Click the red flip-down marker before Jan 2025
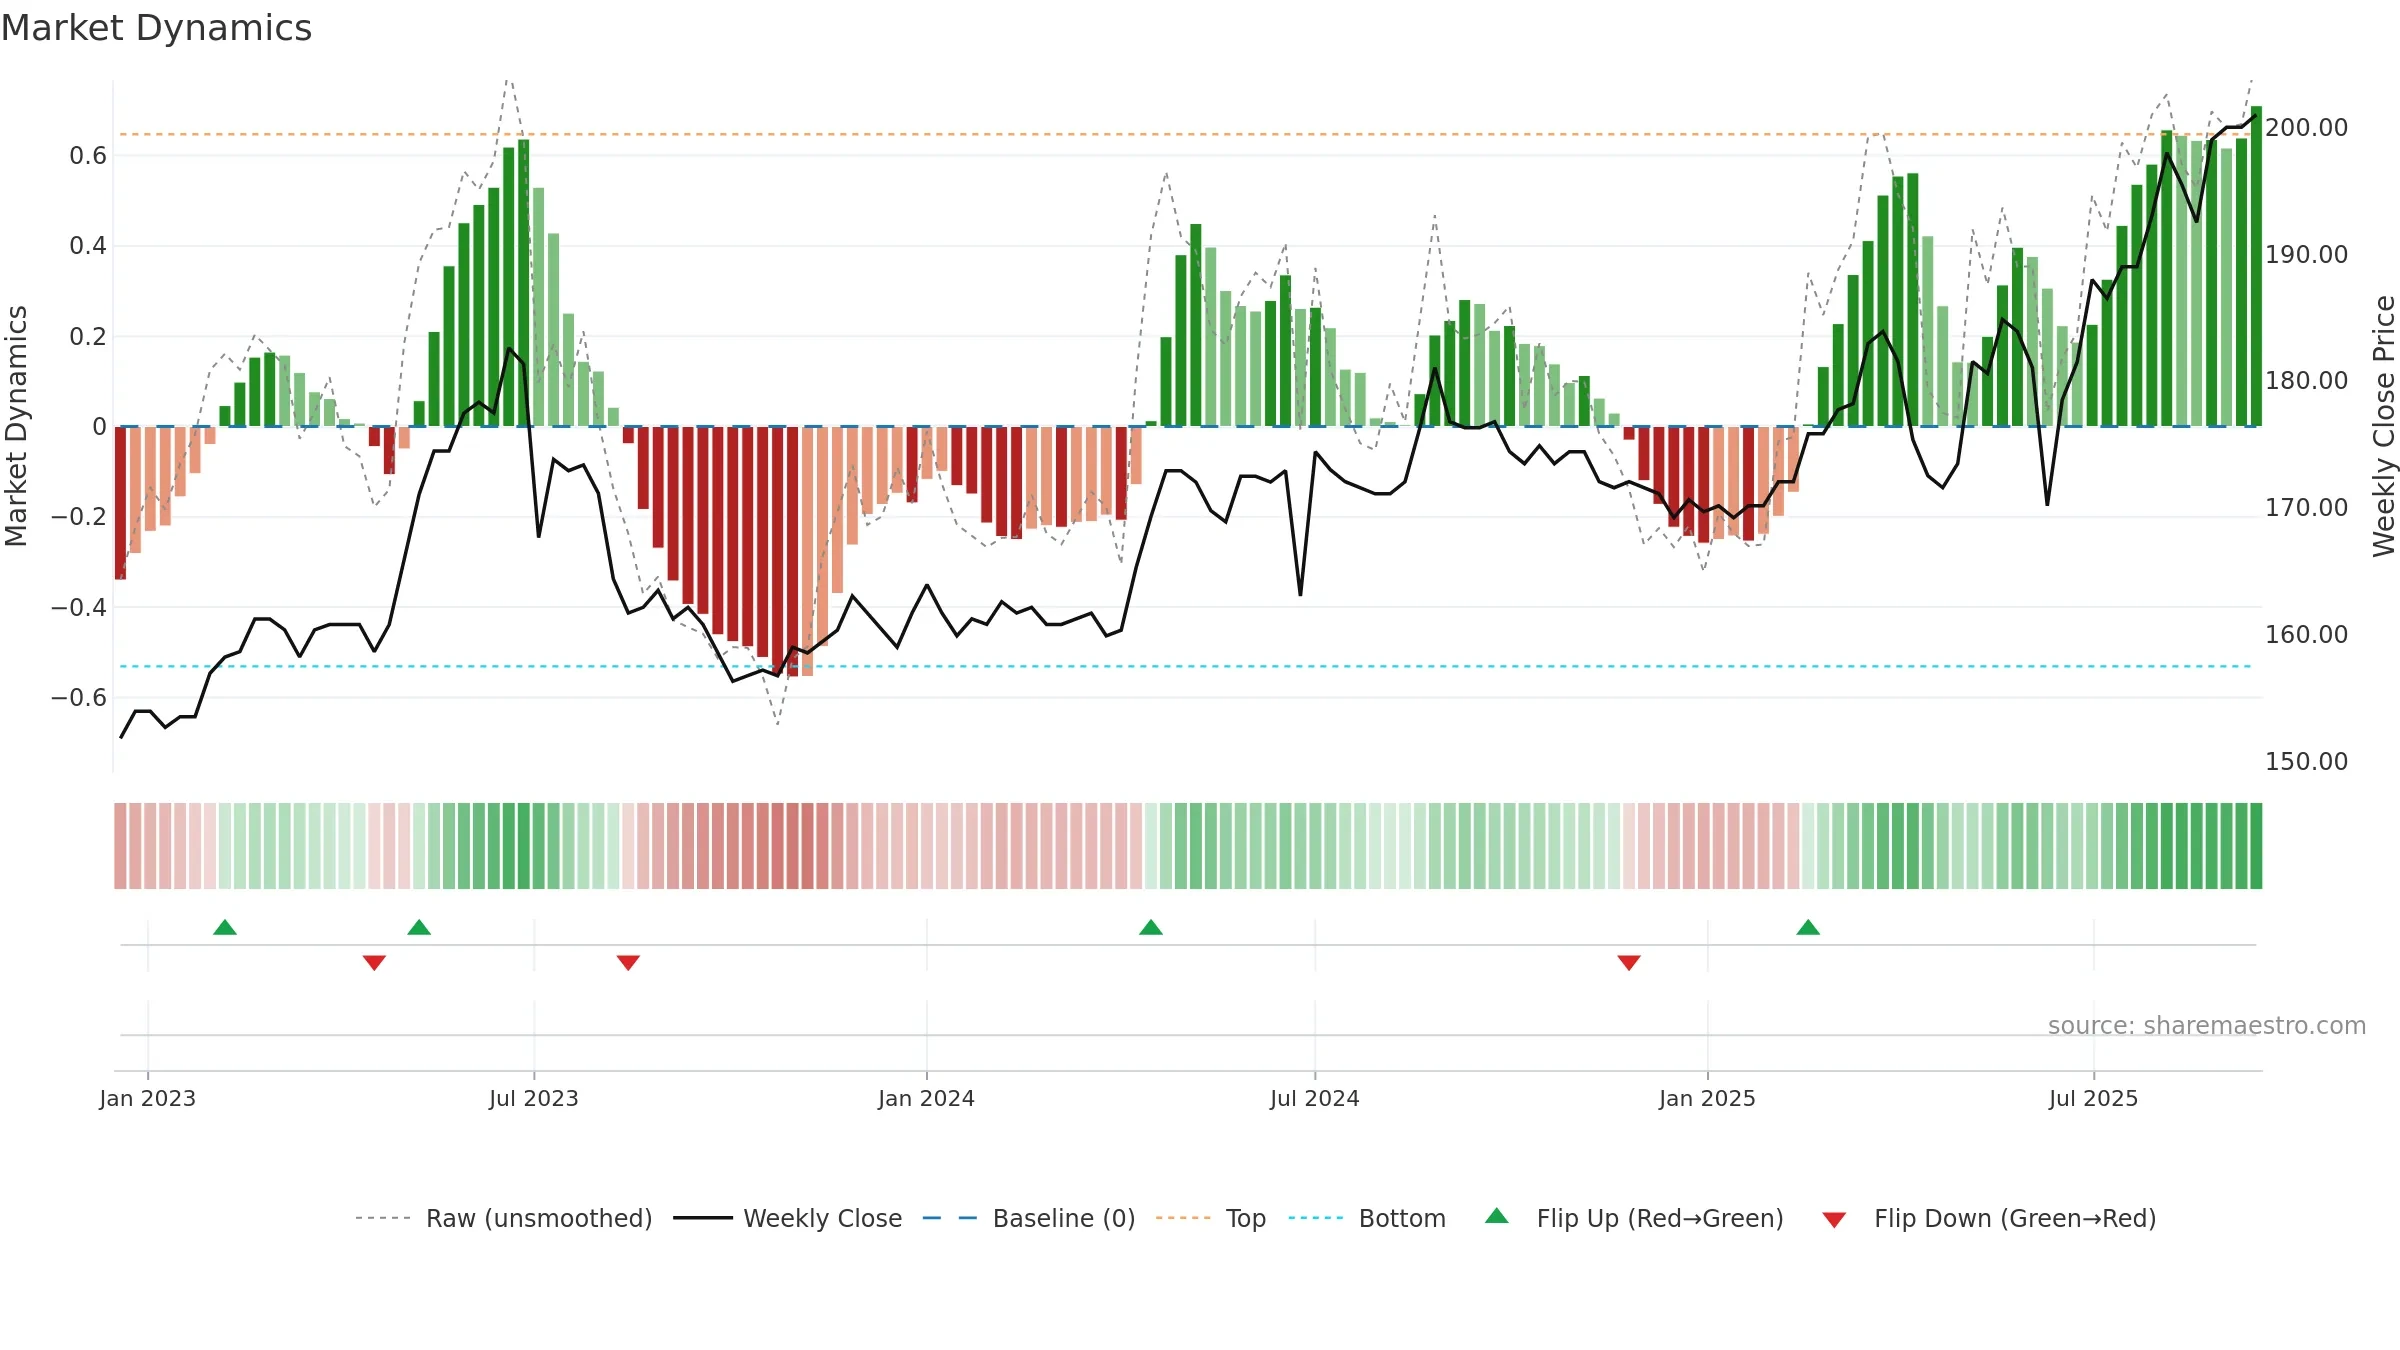2400x1350 pixels. tap(1629, 963)
